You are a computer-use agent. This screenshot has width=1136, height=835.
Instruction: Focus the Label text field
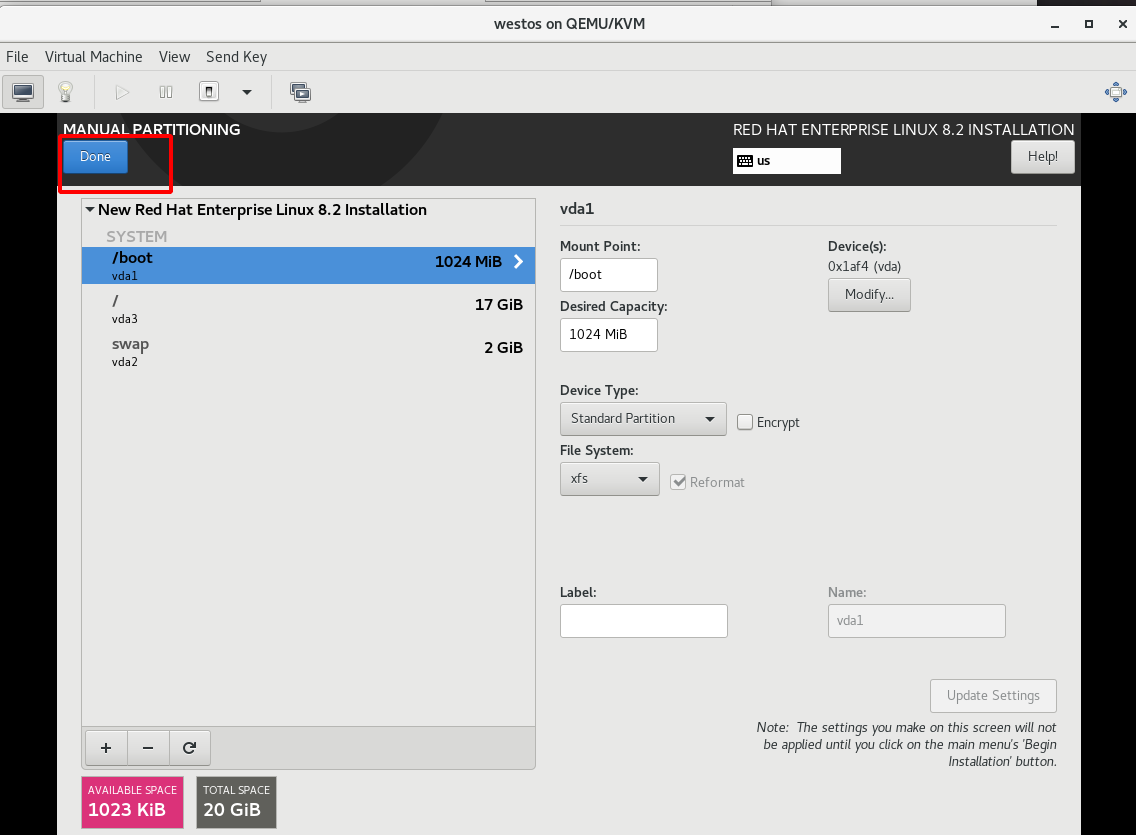pyautogui.click(x=643, y=621)
